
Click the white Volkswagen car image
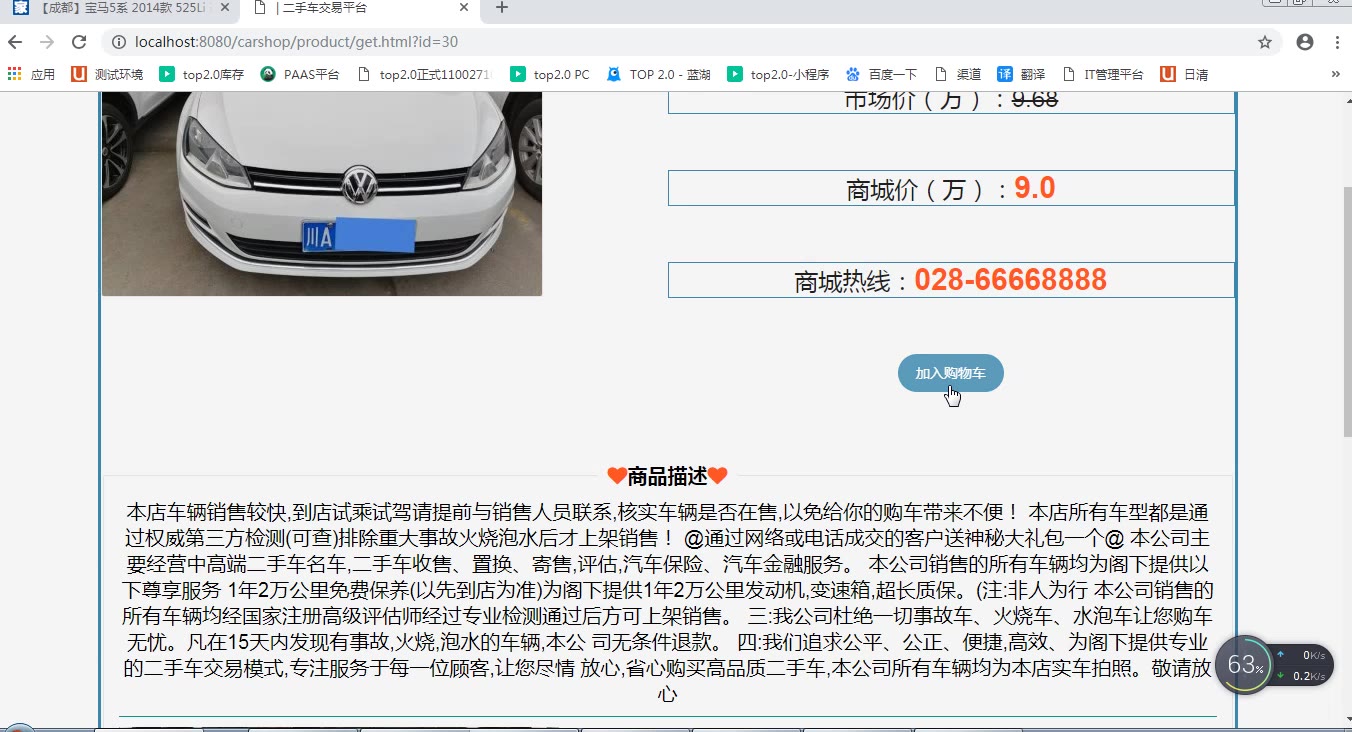click(x=322, y=194)
